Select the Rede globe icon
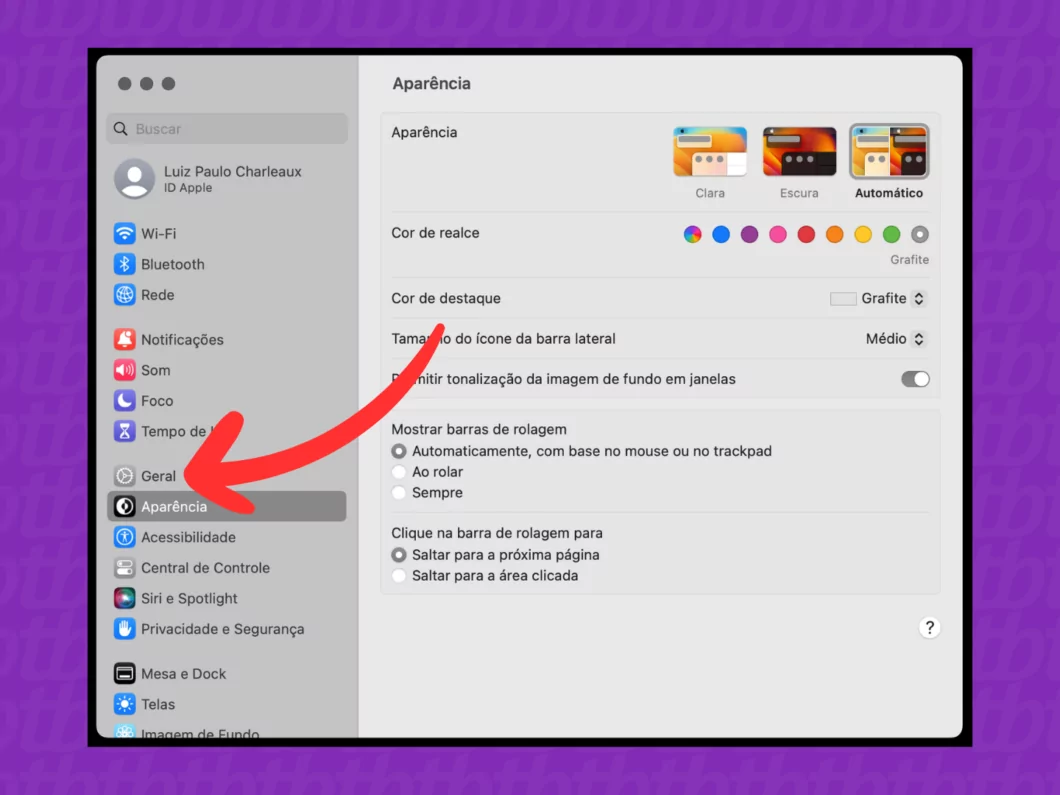Image resolution: width=1060 pixels, height=795 pixels. 124,295
